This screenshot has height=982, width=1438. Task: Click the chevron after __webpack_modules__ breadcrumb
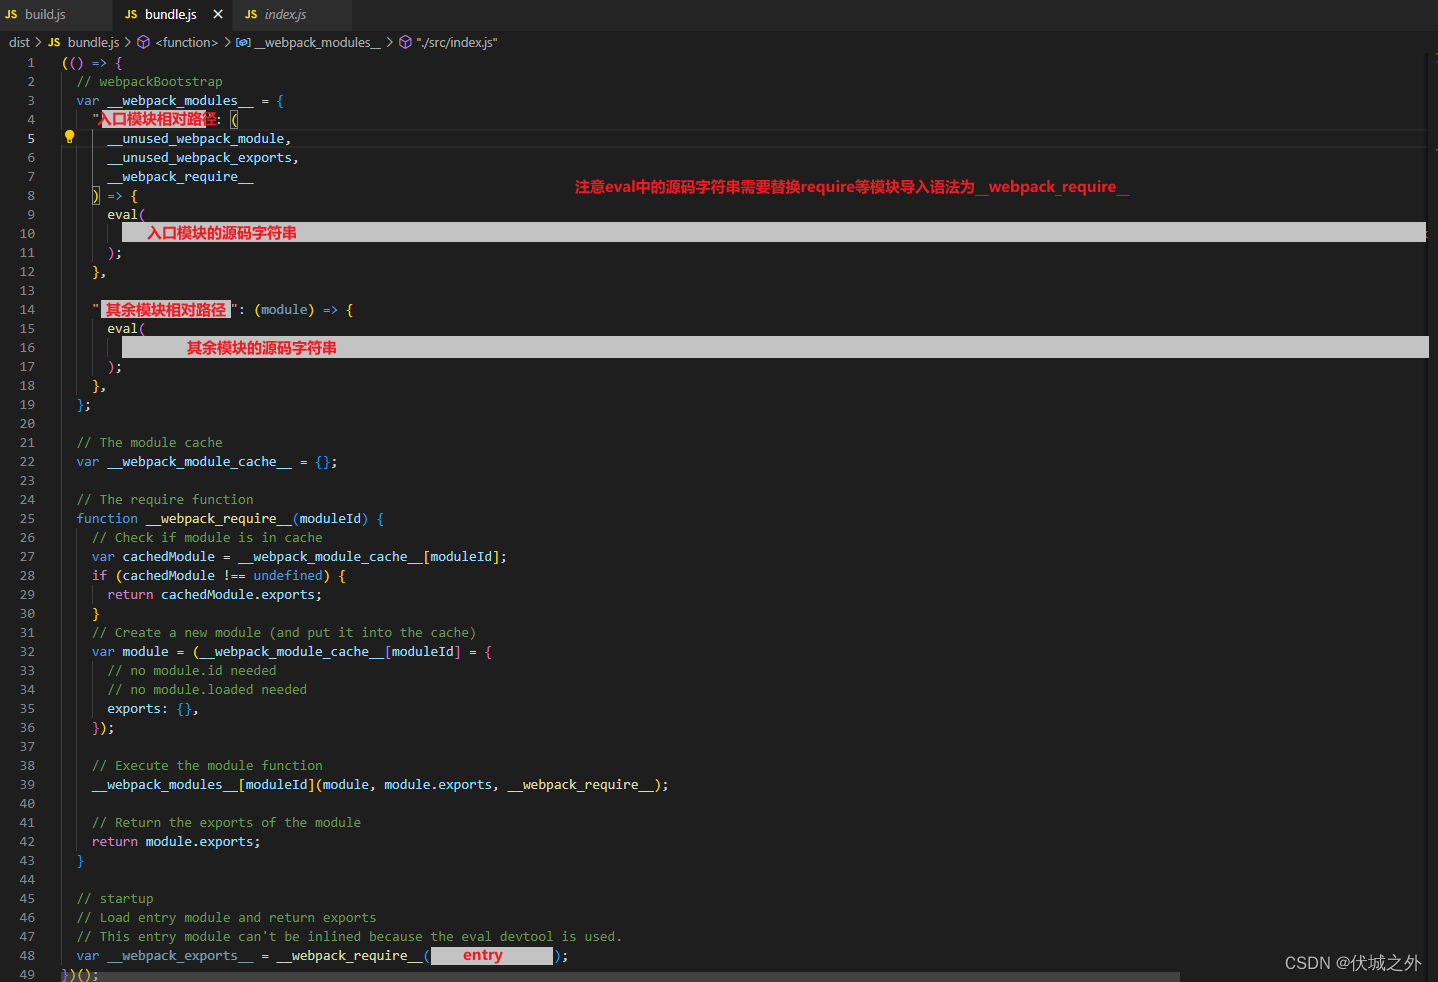tap(389, 42)
